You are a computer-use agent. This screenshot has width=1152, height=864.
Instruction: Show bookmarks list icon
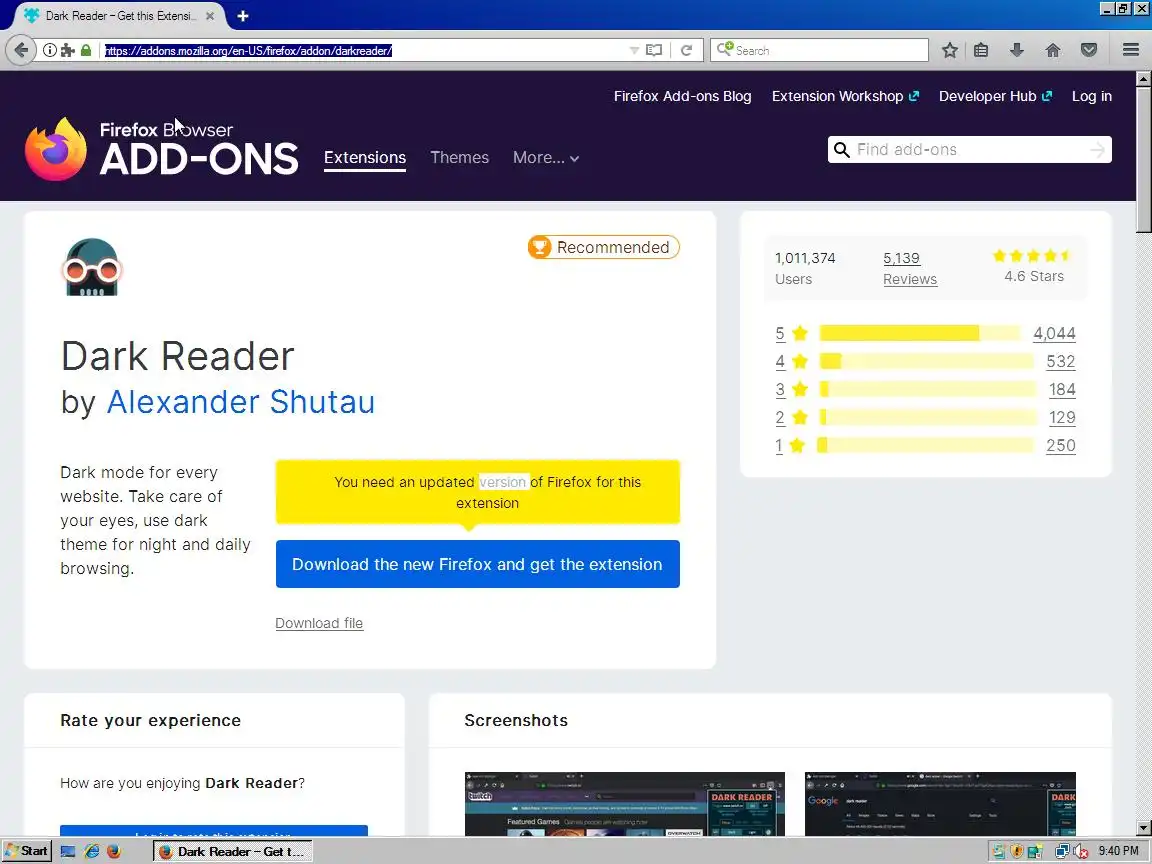point(981,50)
